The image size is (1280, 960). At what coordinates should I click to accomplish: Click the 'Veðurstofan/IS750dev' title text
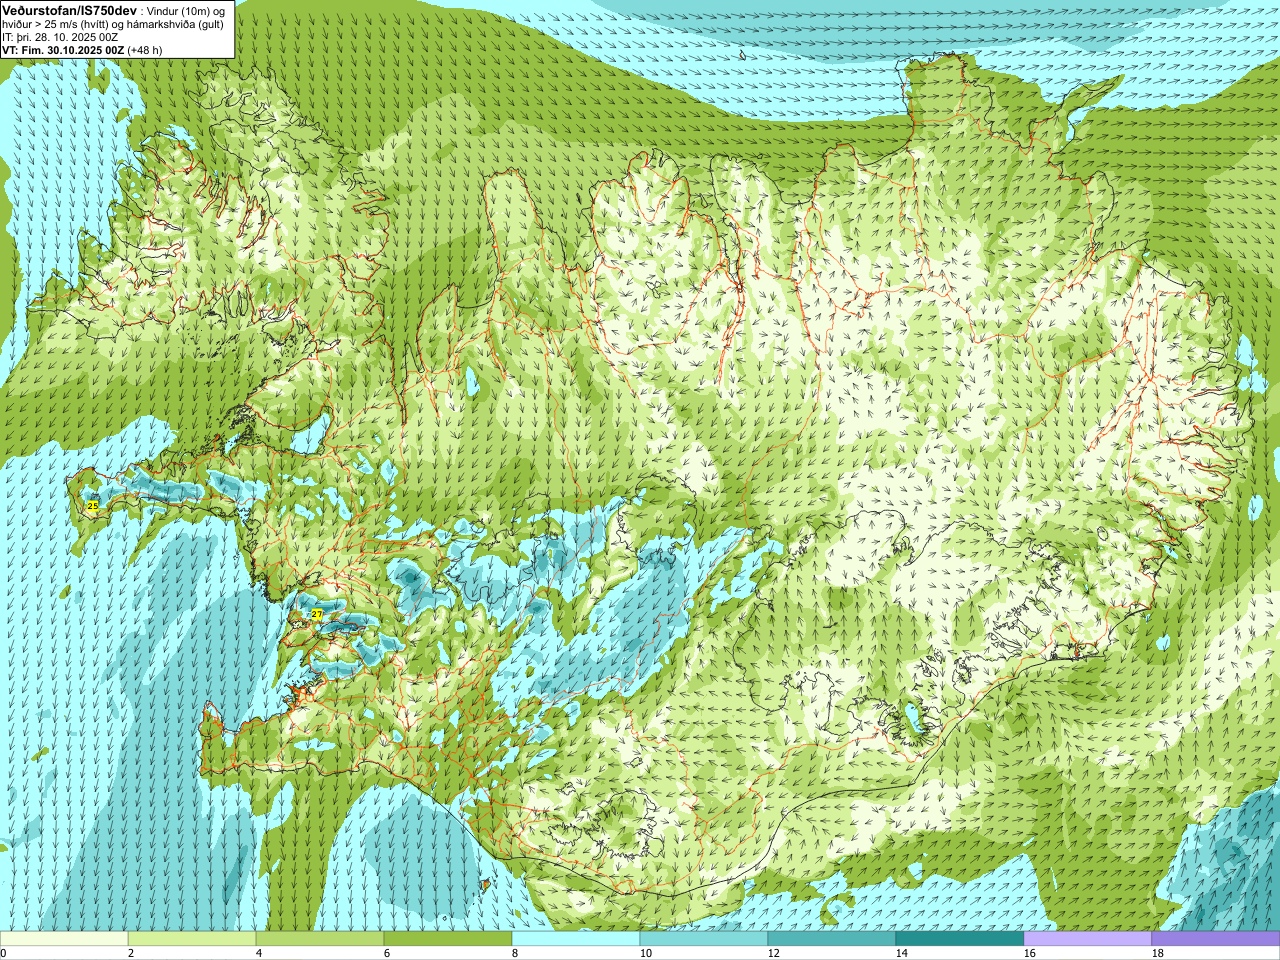pos(70,10)
